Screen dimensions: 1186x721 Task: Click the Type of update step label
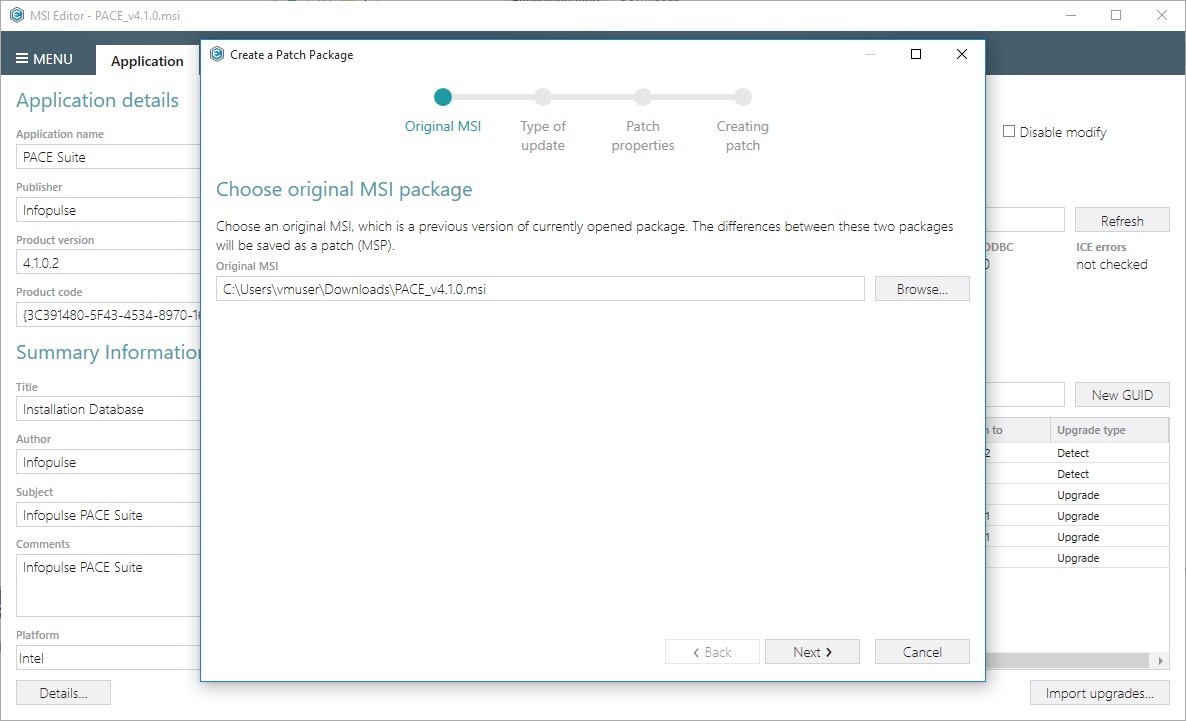(x=543, y=135)
